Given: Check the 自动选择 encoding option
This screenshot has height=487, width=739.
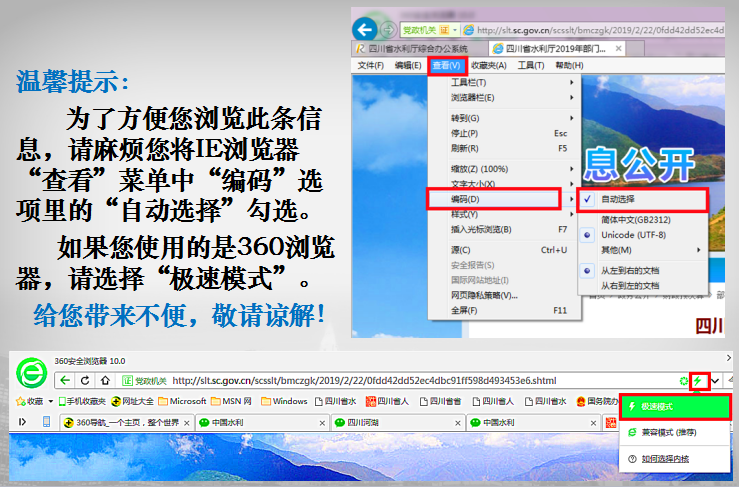Looking at the screenshot, I should pyautogui.click(x=642, y=199).
